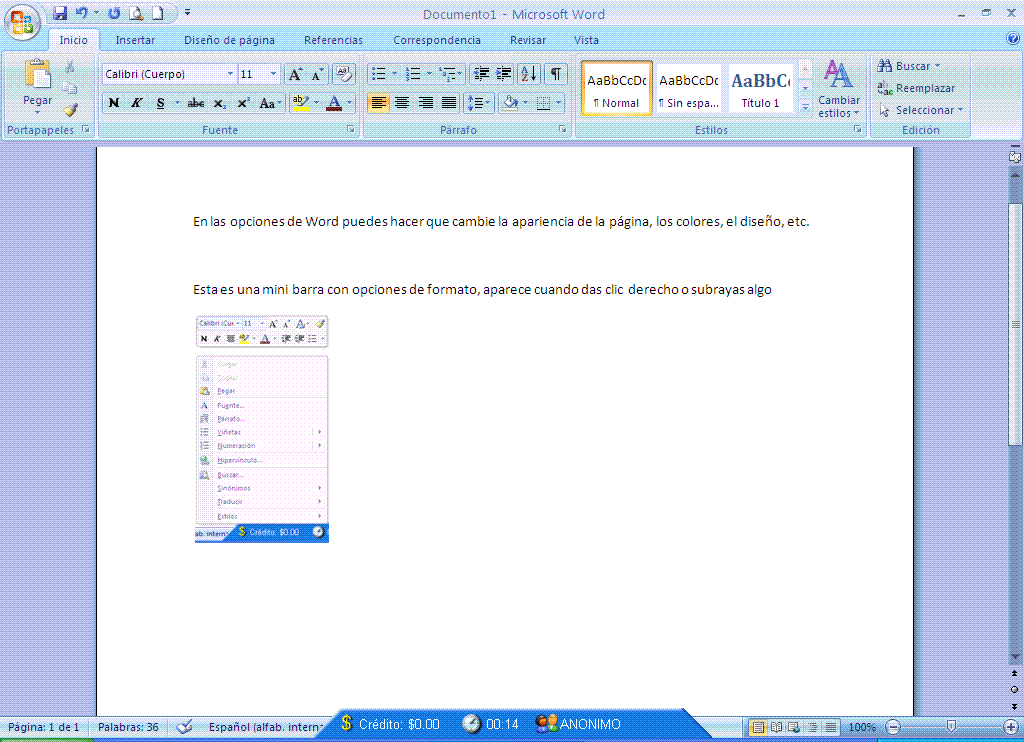
Task: Align text to the left
Action: point(379,103)
